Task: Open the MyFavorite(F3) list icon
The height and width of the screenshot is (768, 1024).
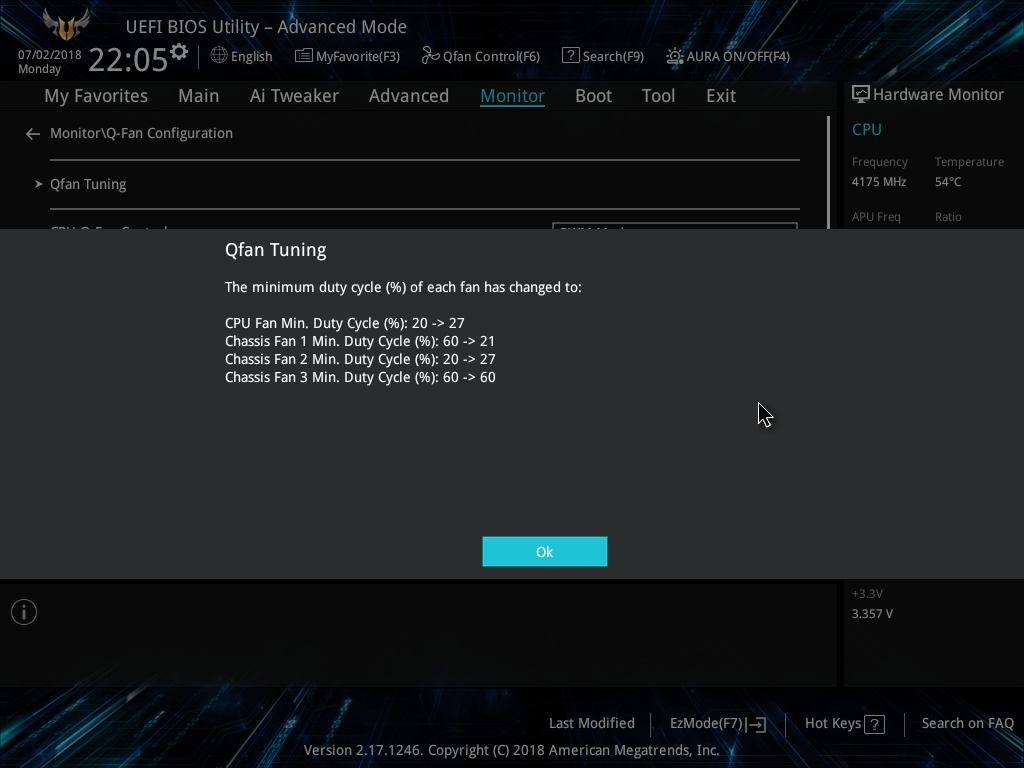Action: [x=304, y=56]
